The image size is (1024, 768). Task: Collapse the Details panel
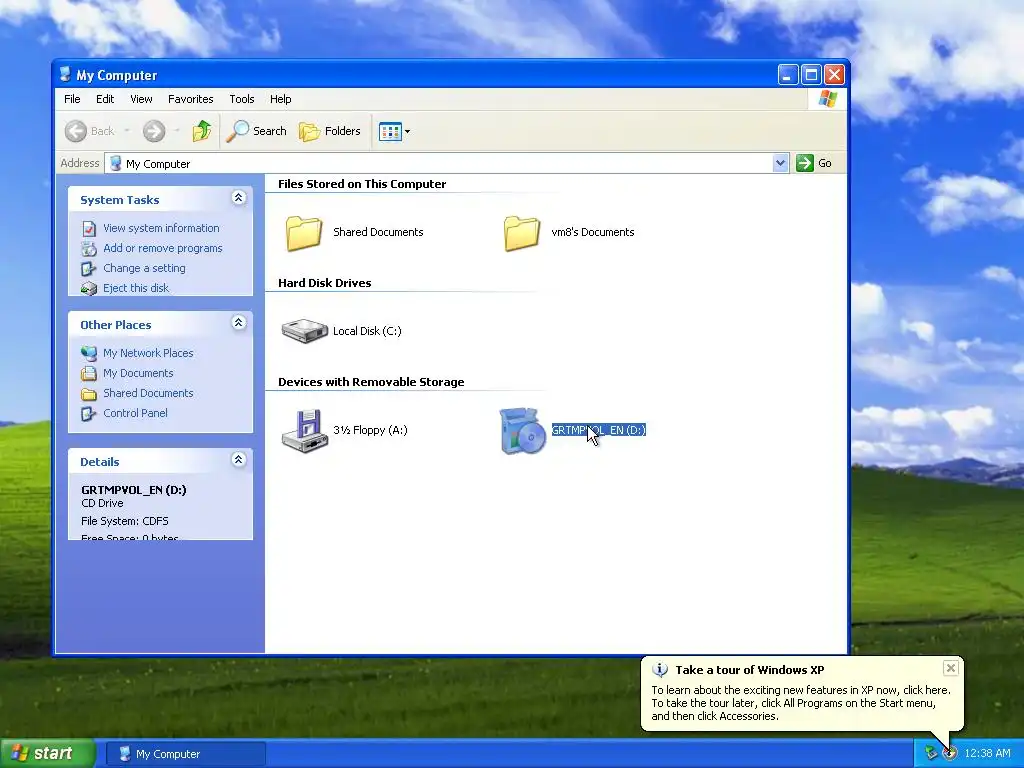click(x=238, y=460)
